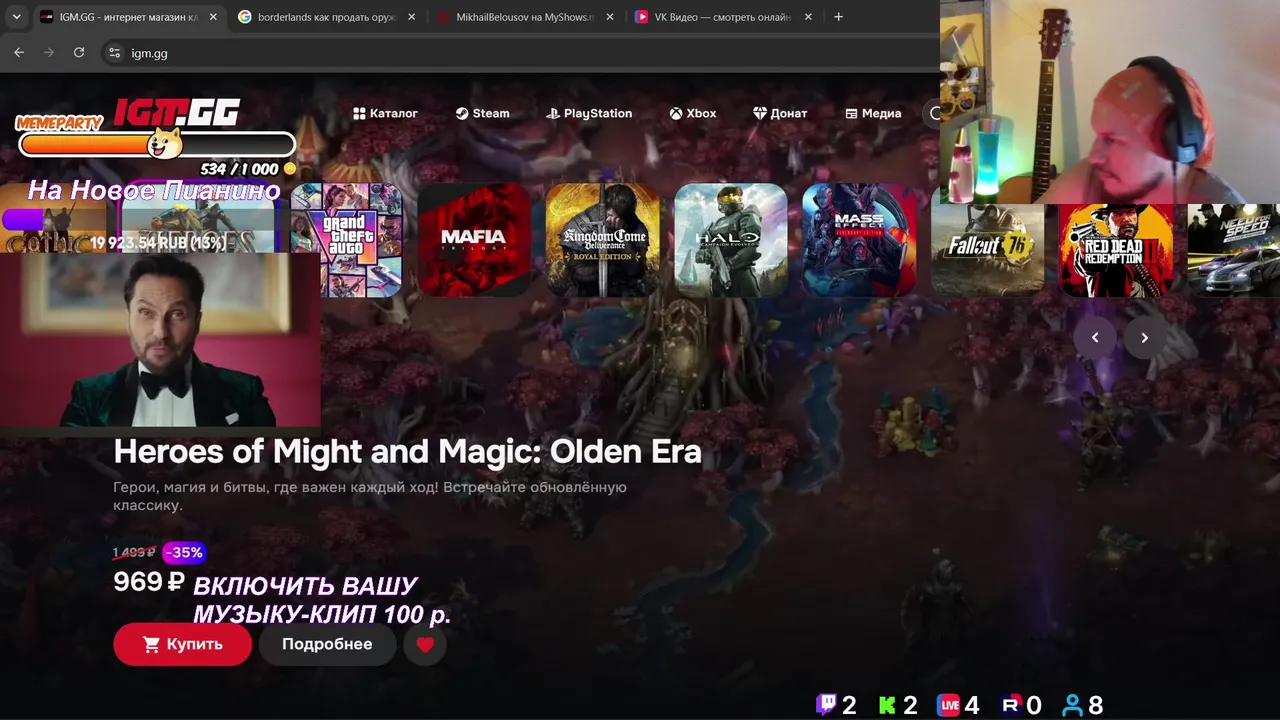The height and width of the screenshot is (720, 1280).
Task: View site information next to igm.gg address
Action: tap(114, 53)
